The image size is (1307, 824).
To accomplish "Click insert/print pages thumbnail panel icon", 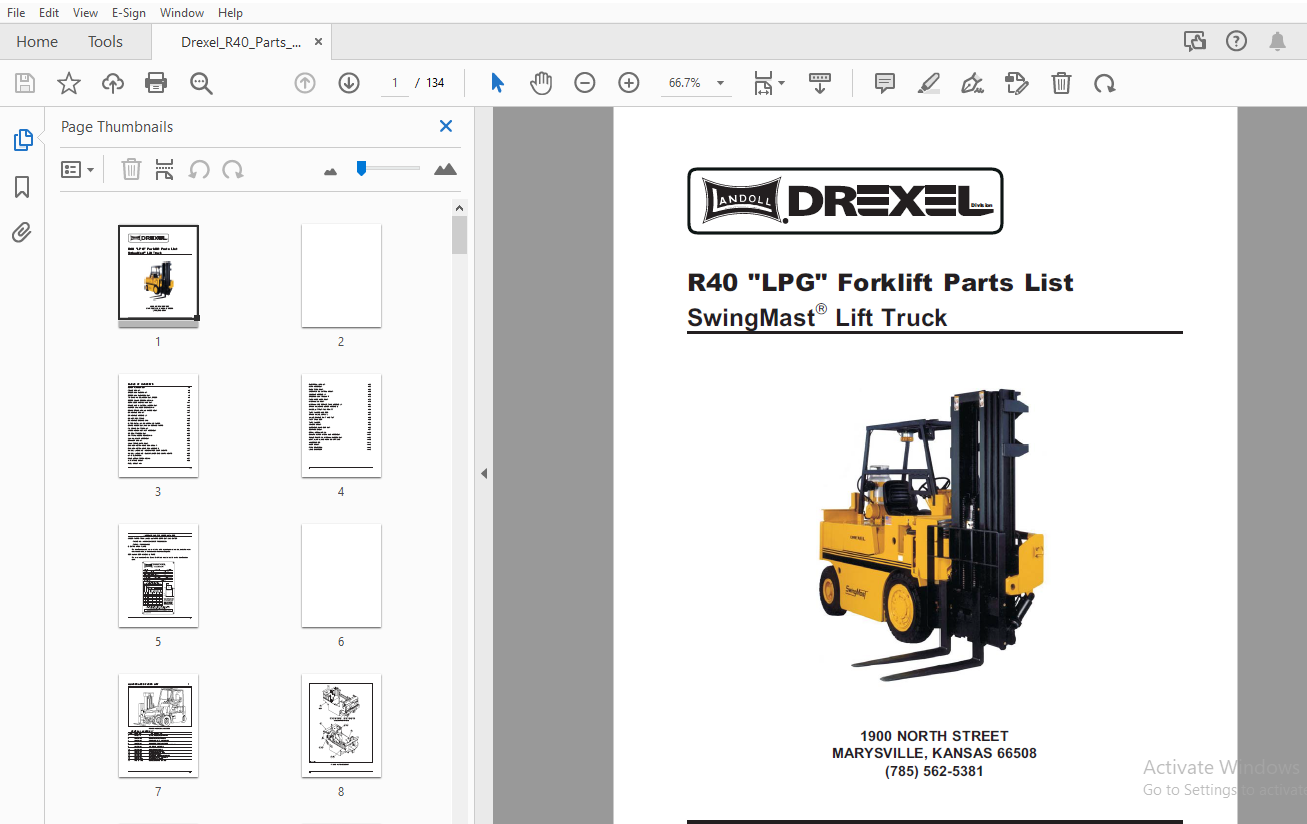I will [x=165, y=169].
